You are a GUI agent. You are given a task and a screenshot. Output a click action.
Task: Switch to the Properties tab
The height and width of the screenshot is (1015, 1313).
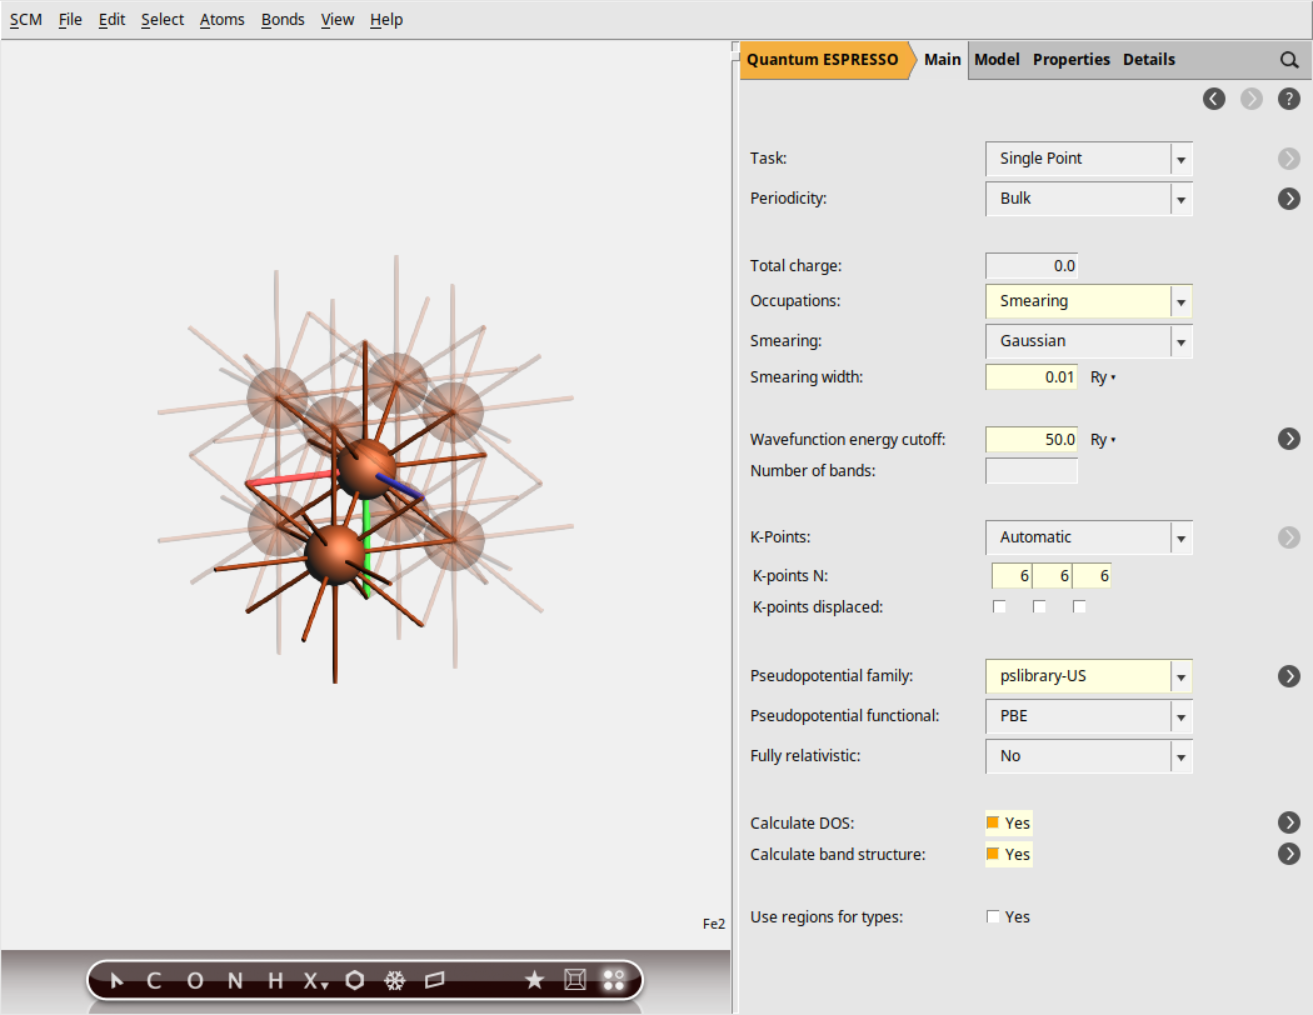click(1071, 59)
